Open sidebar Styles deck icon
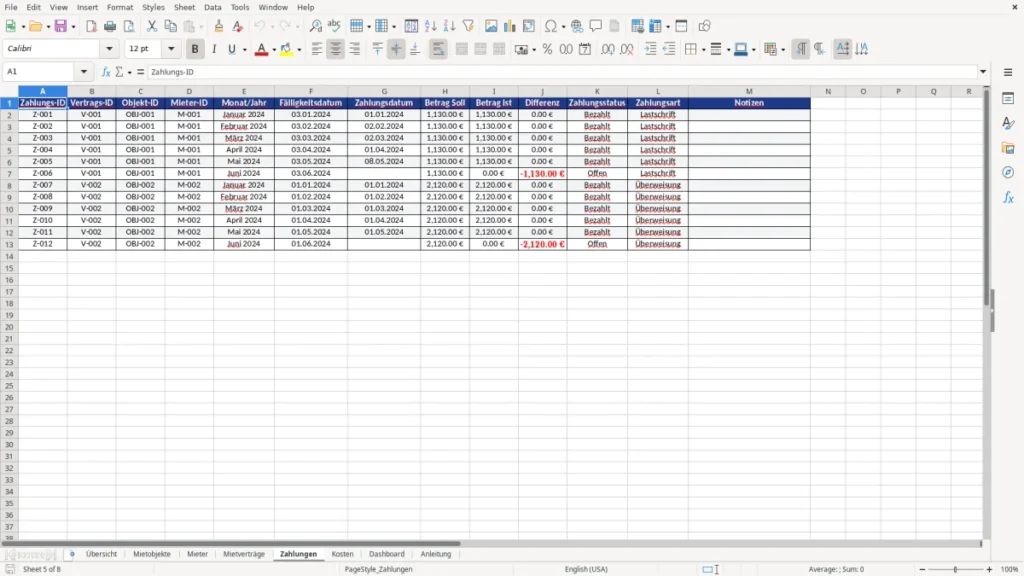 [1008, 123]
